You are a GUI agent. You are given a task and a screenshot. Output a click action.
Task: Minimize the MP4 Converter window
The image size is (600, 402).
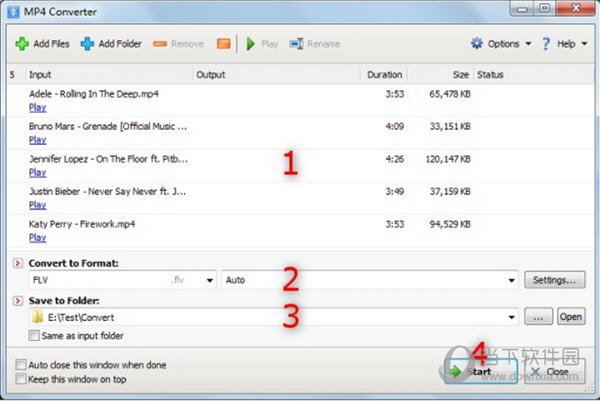pyautogui.click(x=522, y=9)
